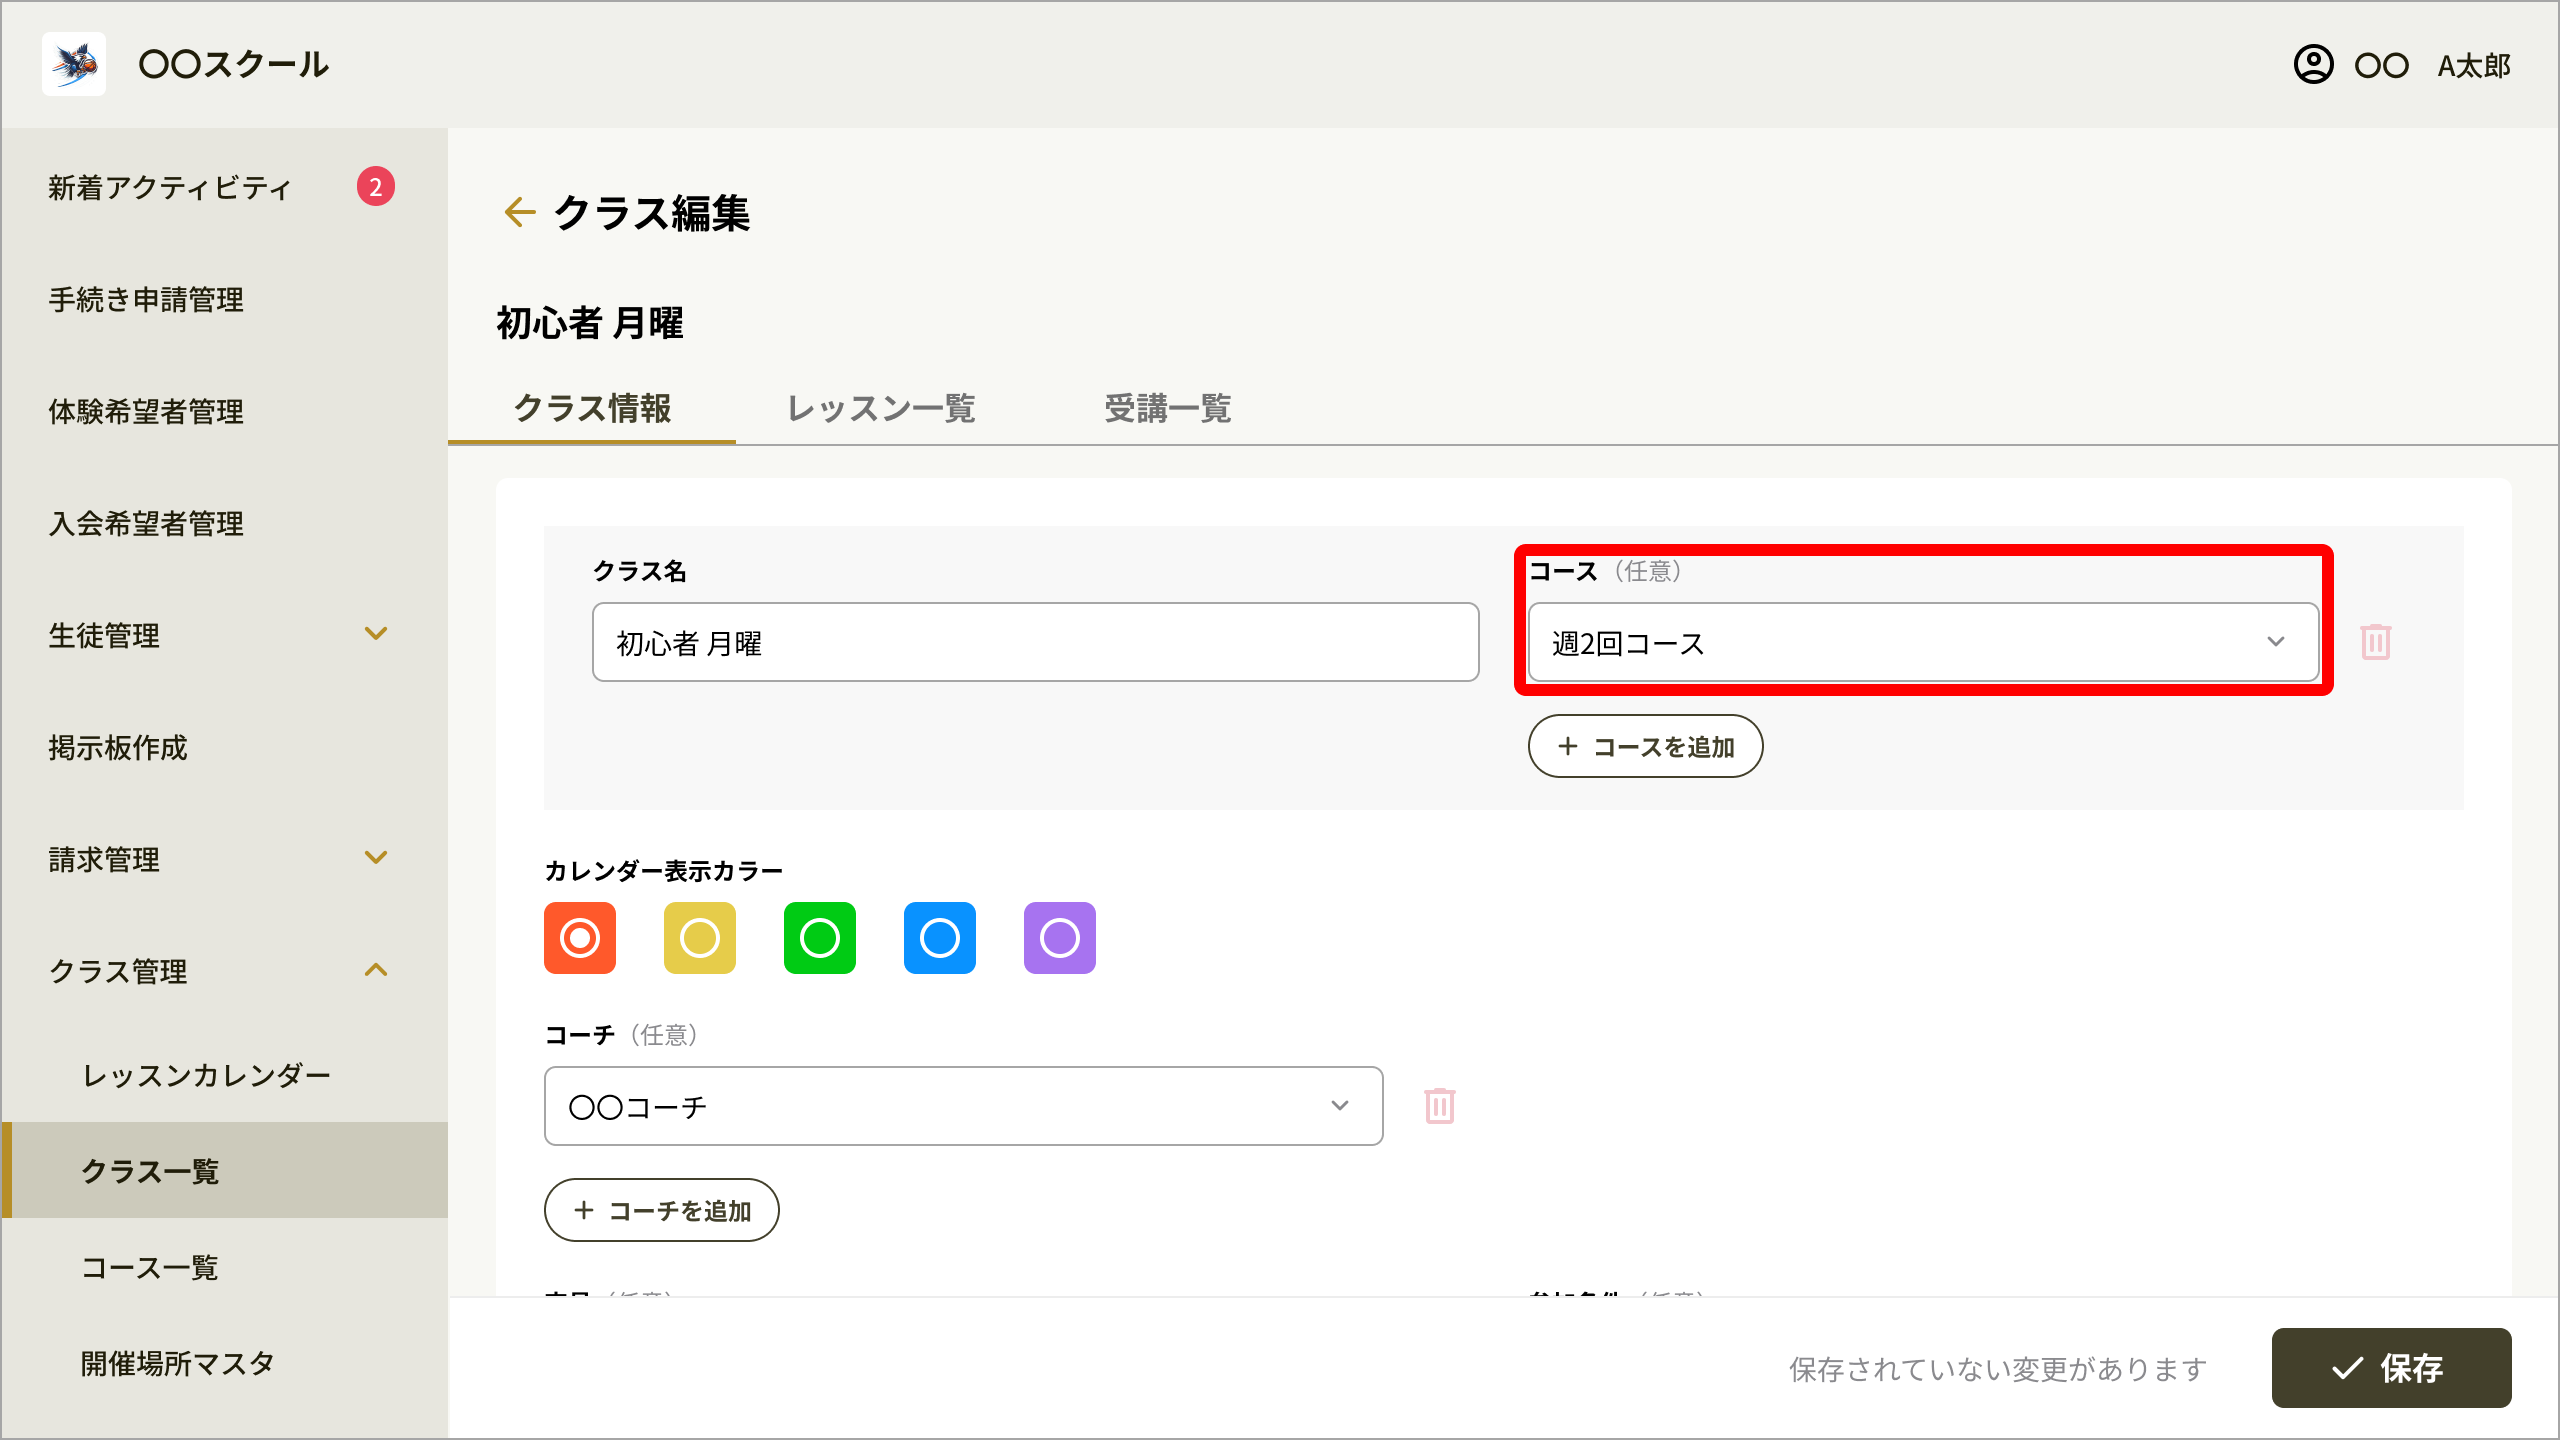Save changes with the 保存 button
Screen dimensions: 2560x1440
pos(2391,1368)
